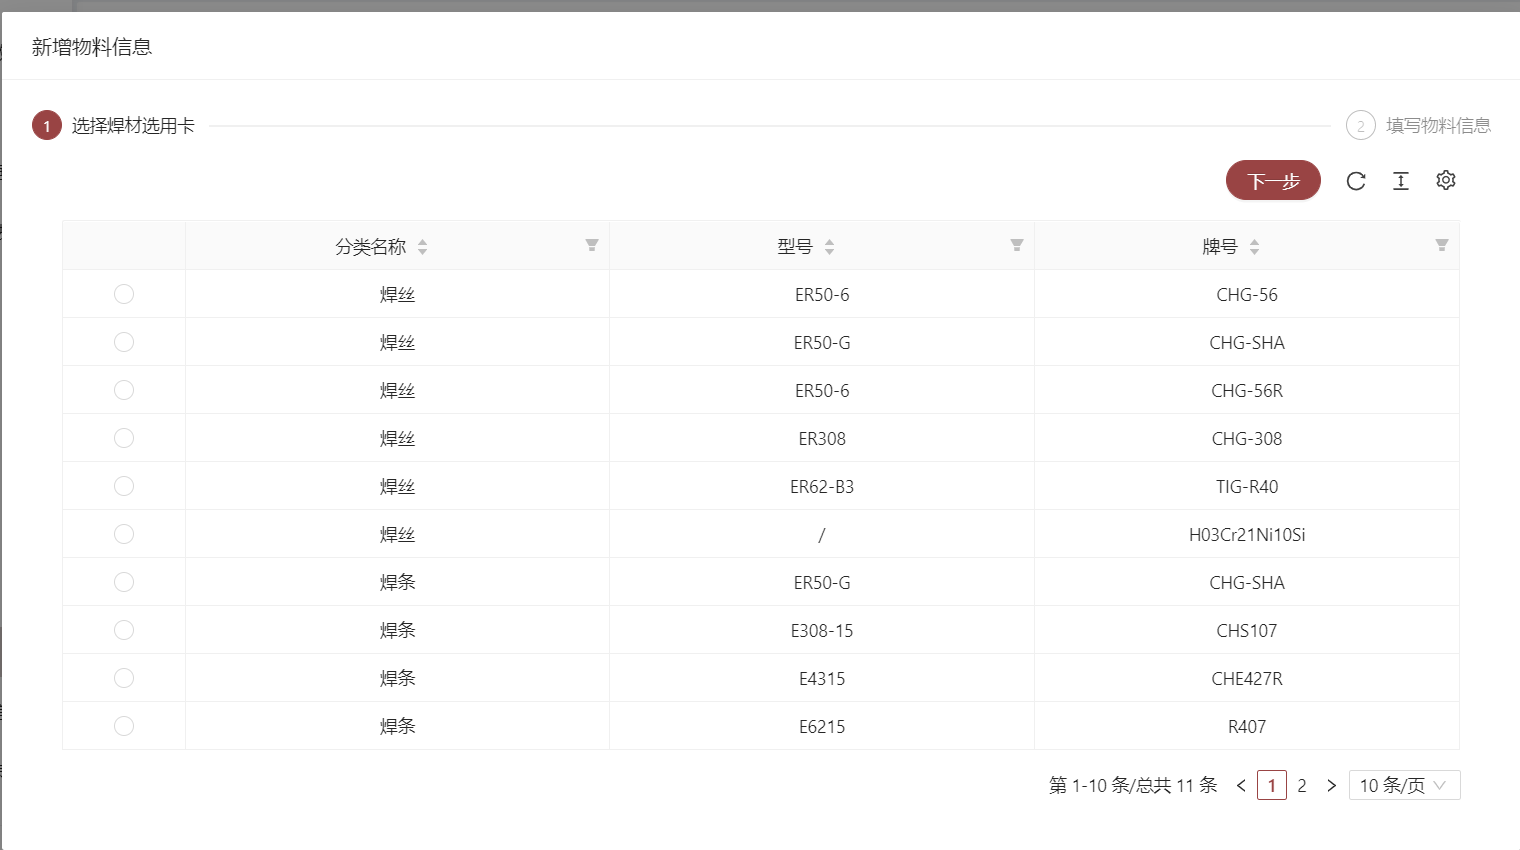1520x850 pixels.
Task: Open filter icon for 牌号 column
Action: pos(1442,245)
